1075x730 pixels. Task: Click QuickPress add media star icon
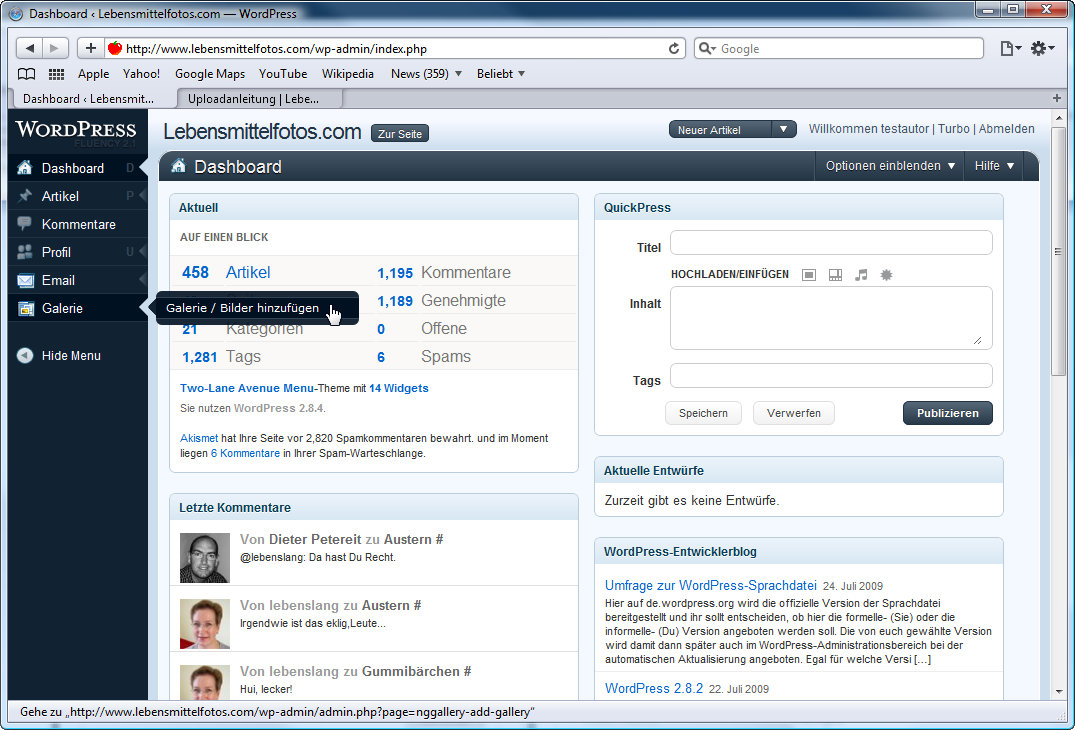coord(886,275)
